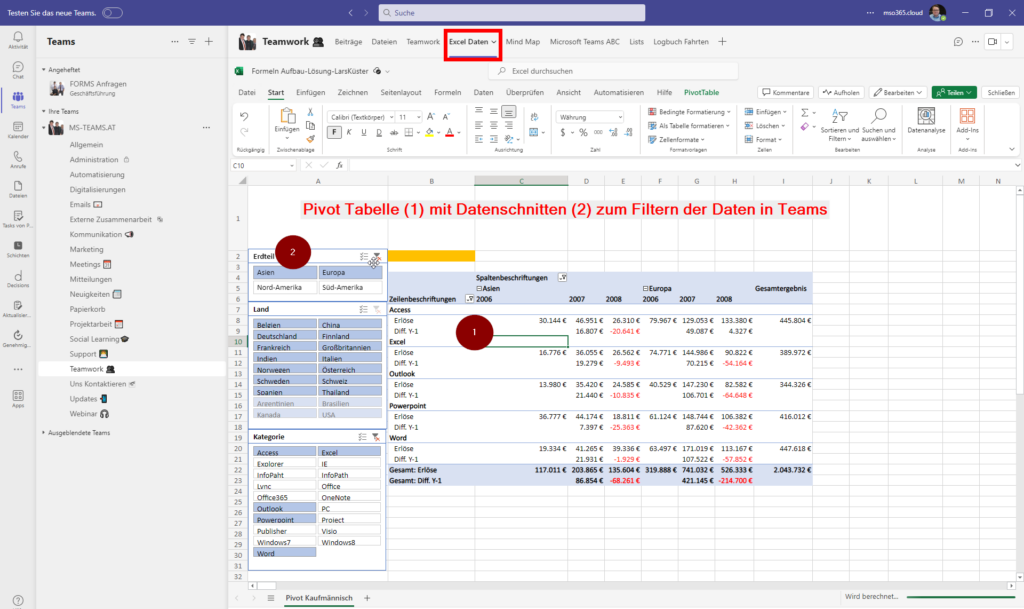Open Chat in the Teams sidebar

coord(18,70)
